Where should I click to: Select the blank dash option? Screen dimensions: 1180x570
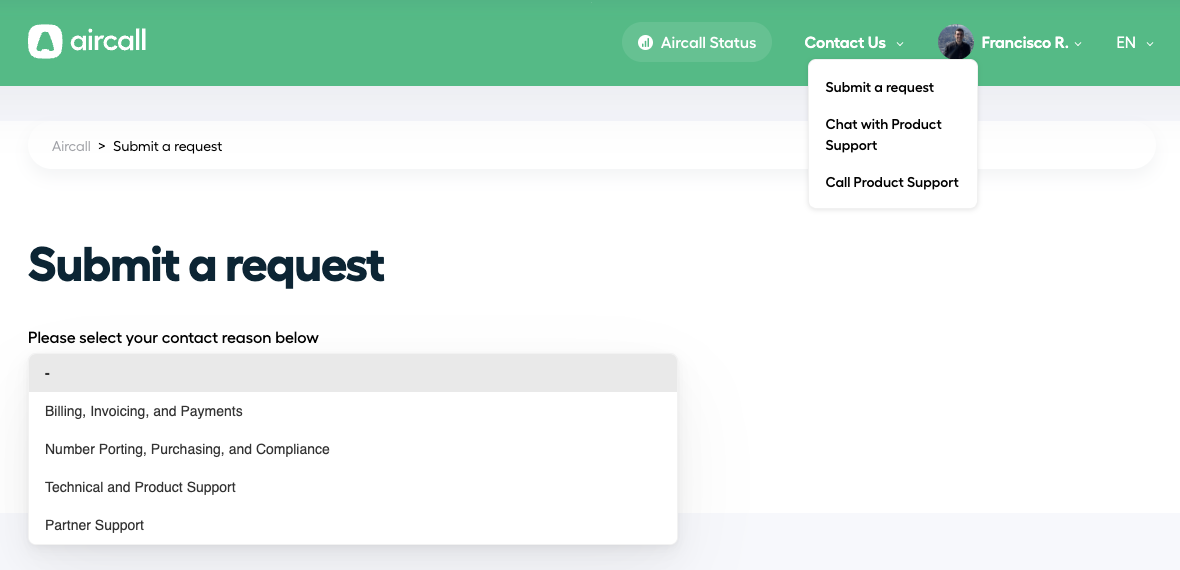pos(353,373)
